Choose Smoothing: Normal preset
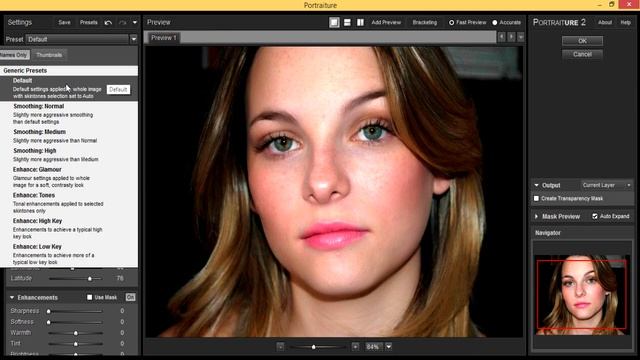The height and width of the screenshot is (360, 640). 69,114
